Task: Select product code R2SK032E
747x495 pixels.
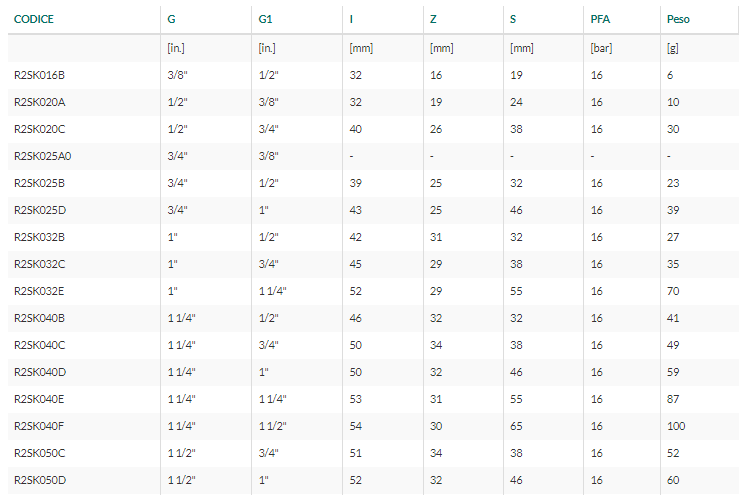Action: click(39, 291)
